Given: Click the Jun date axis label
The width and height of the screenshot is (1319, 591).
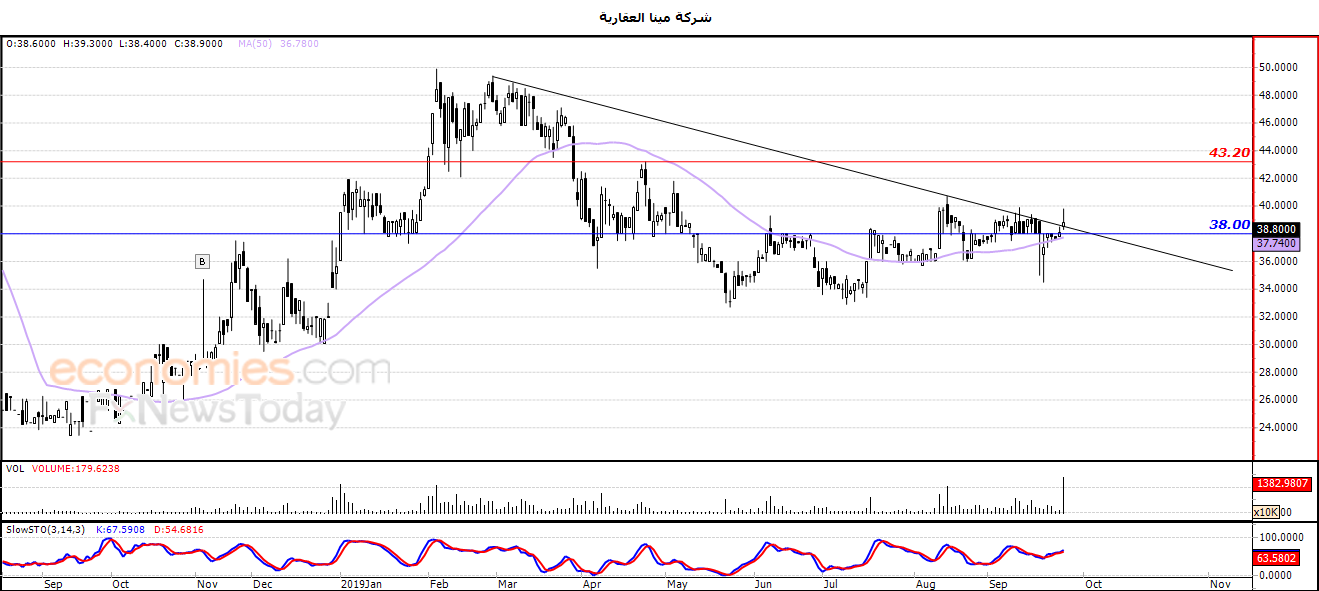Looking at the screenshot, I should pos(763,583).
